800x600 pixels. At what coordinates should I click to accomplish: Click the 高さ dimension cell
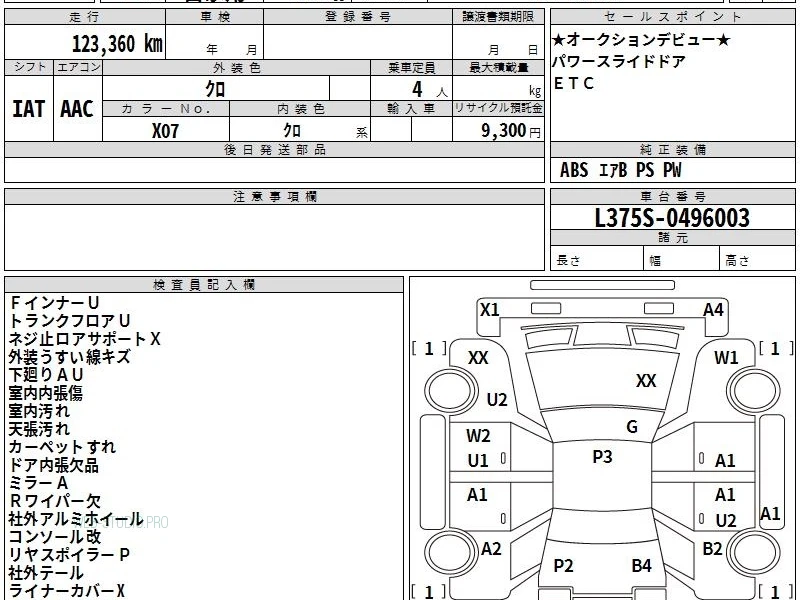[757, 258]
